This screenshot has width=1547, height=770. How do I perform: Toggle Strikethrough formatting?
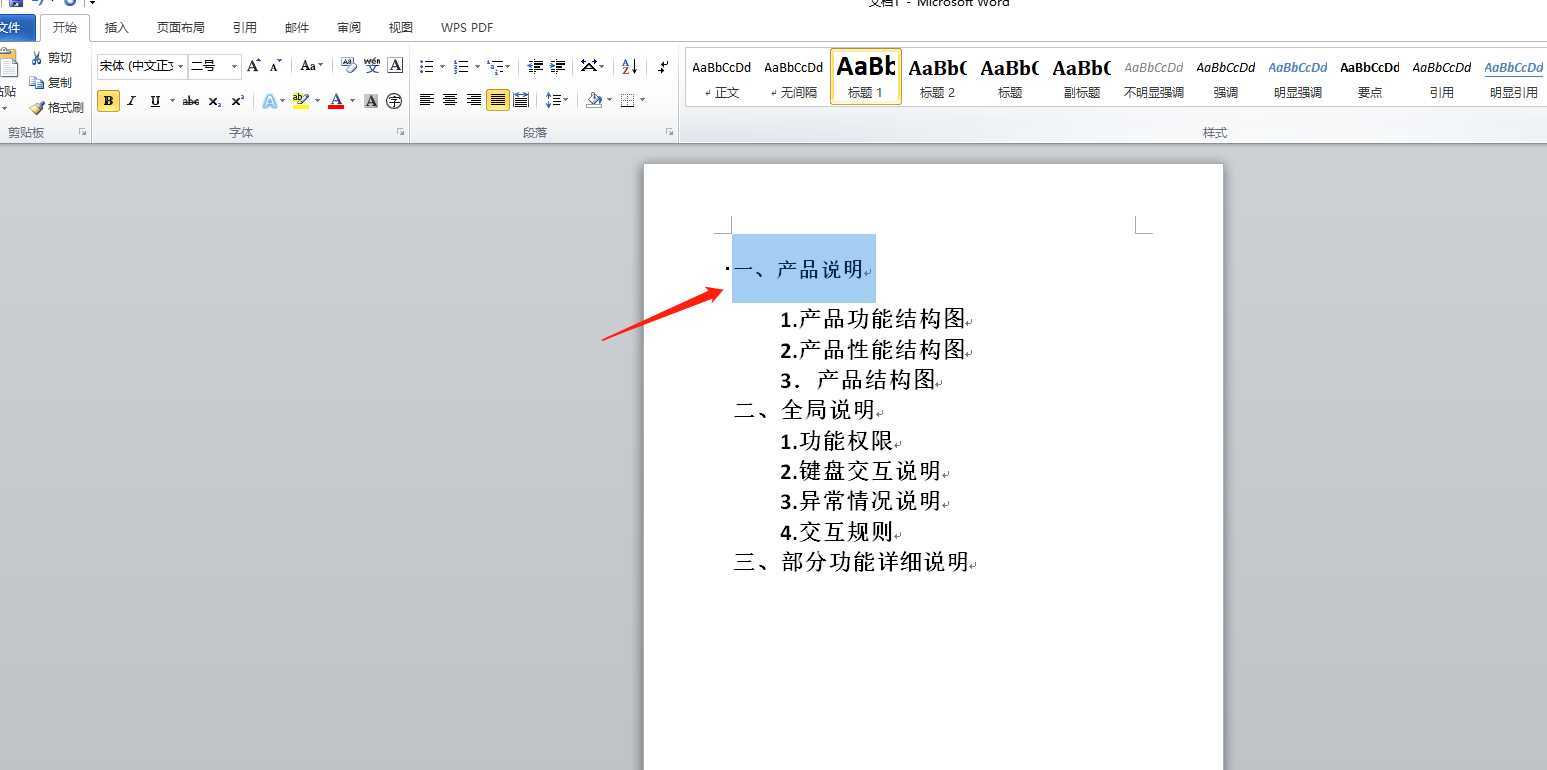[x=191, y=101]
